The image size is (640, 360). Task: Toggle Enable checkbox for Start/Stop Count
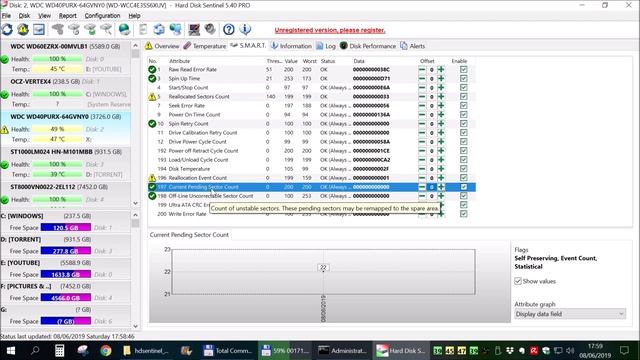pos(463,87)
